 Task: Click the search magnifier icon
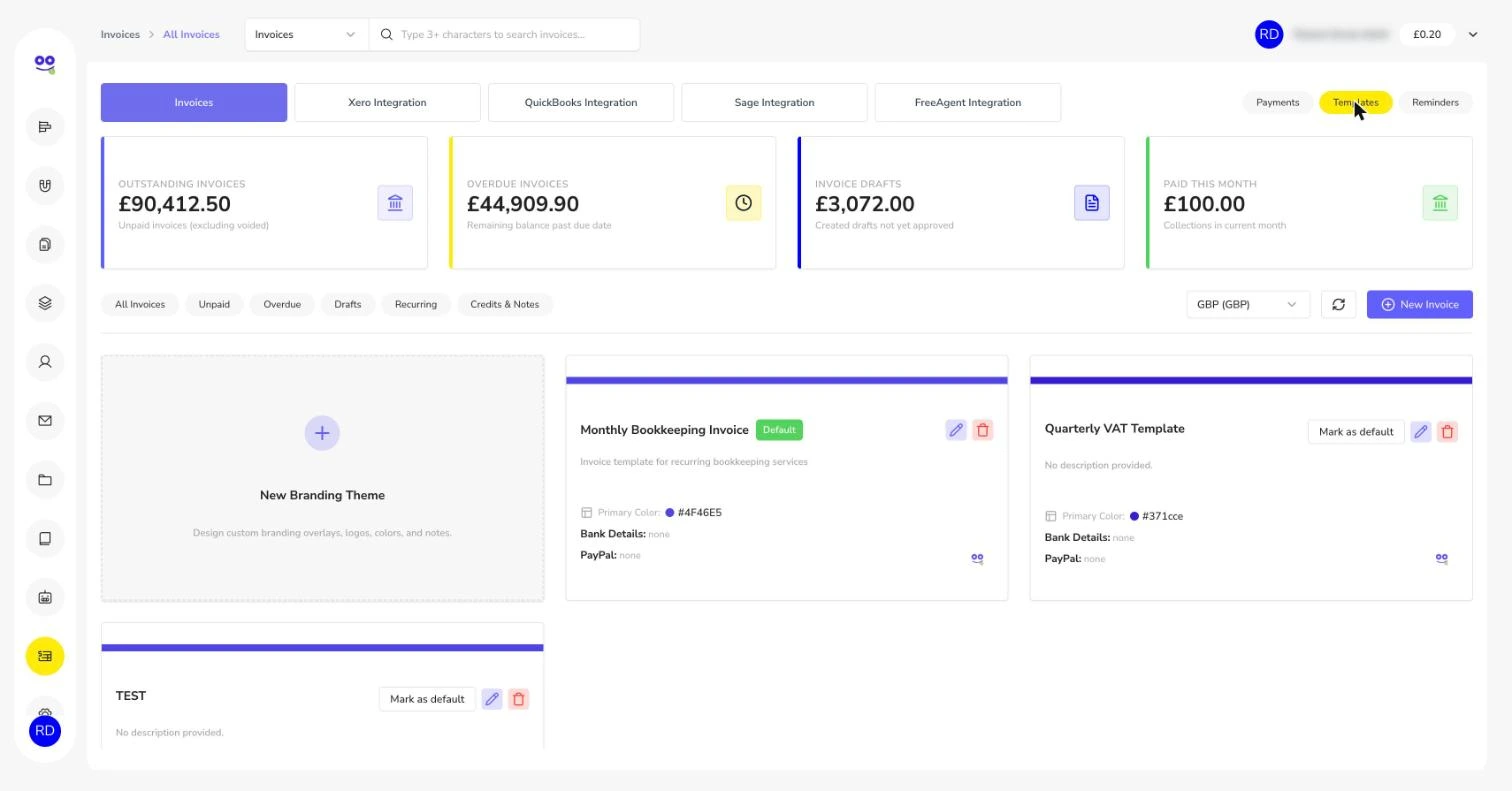coord(387,34)
